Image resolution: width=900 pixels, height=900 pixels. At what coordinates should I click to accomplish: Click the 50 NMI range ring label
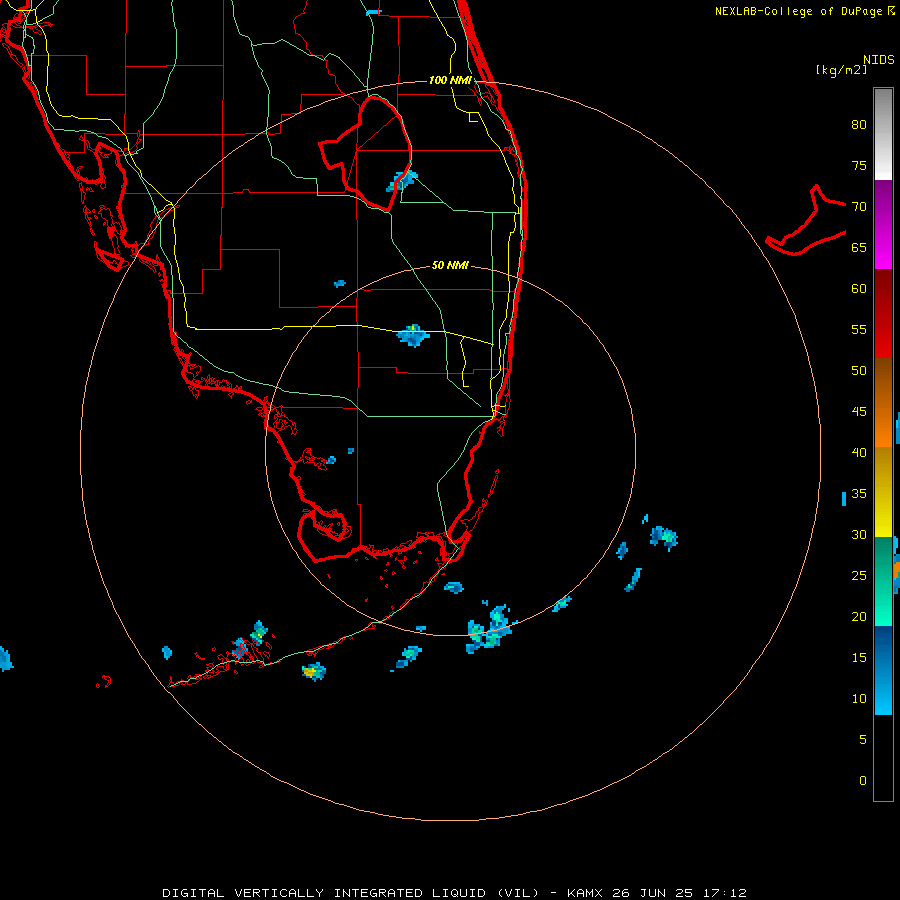click(450, 265)
